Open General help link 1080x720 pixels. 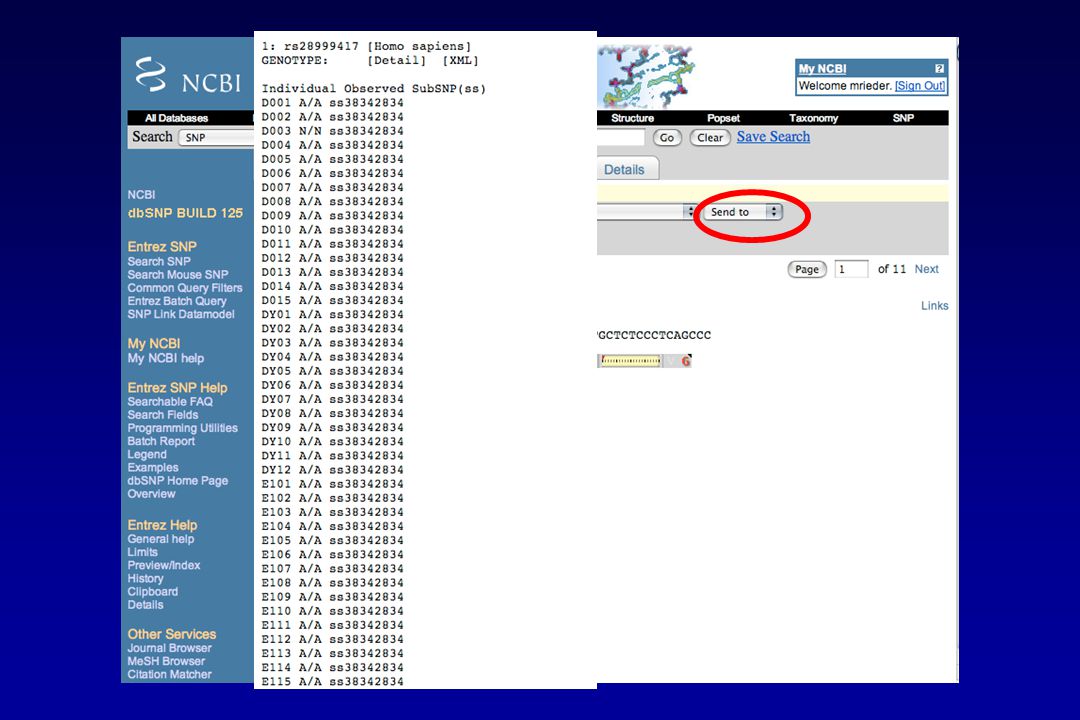160,539
